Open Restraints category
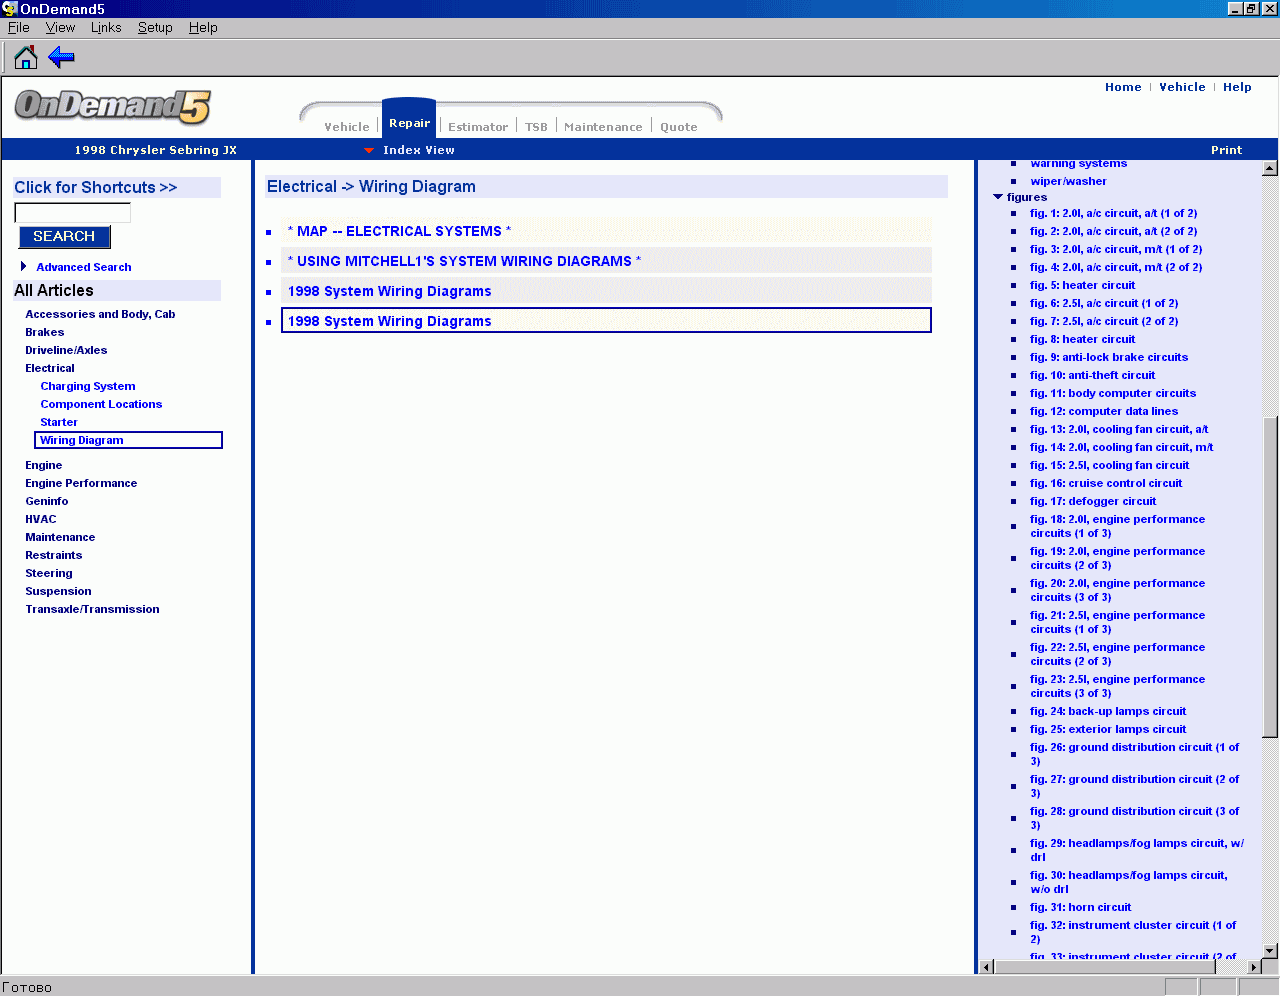The image size is (1280, 996). (54, 555)
